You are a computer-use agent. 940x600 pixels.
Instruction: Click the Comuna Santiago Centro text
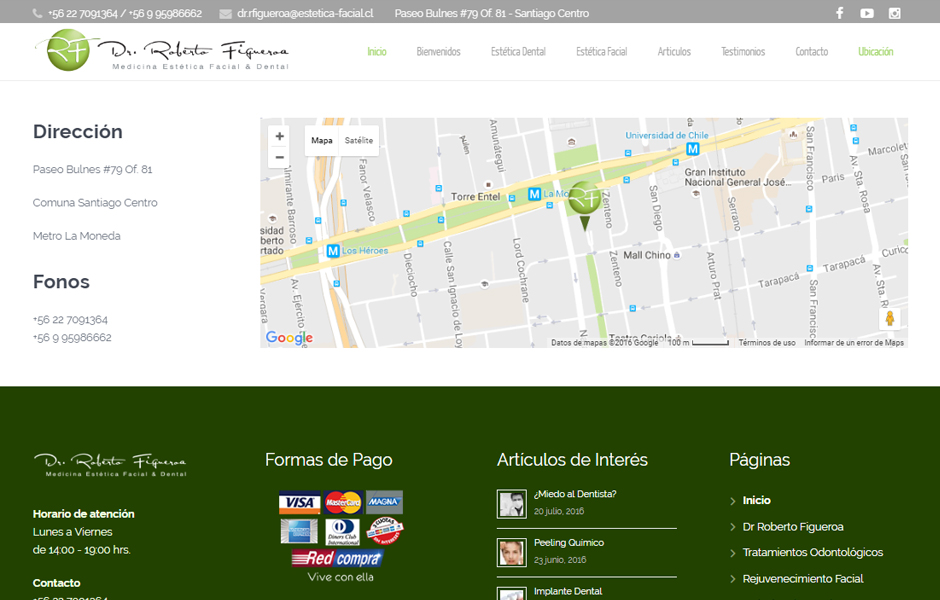pyautogui.click(x=95, y=203)
